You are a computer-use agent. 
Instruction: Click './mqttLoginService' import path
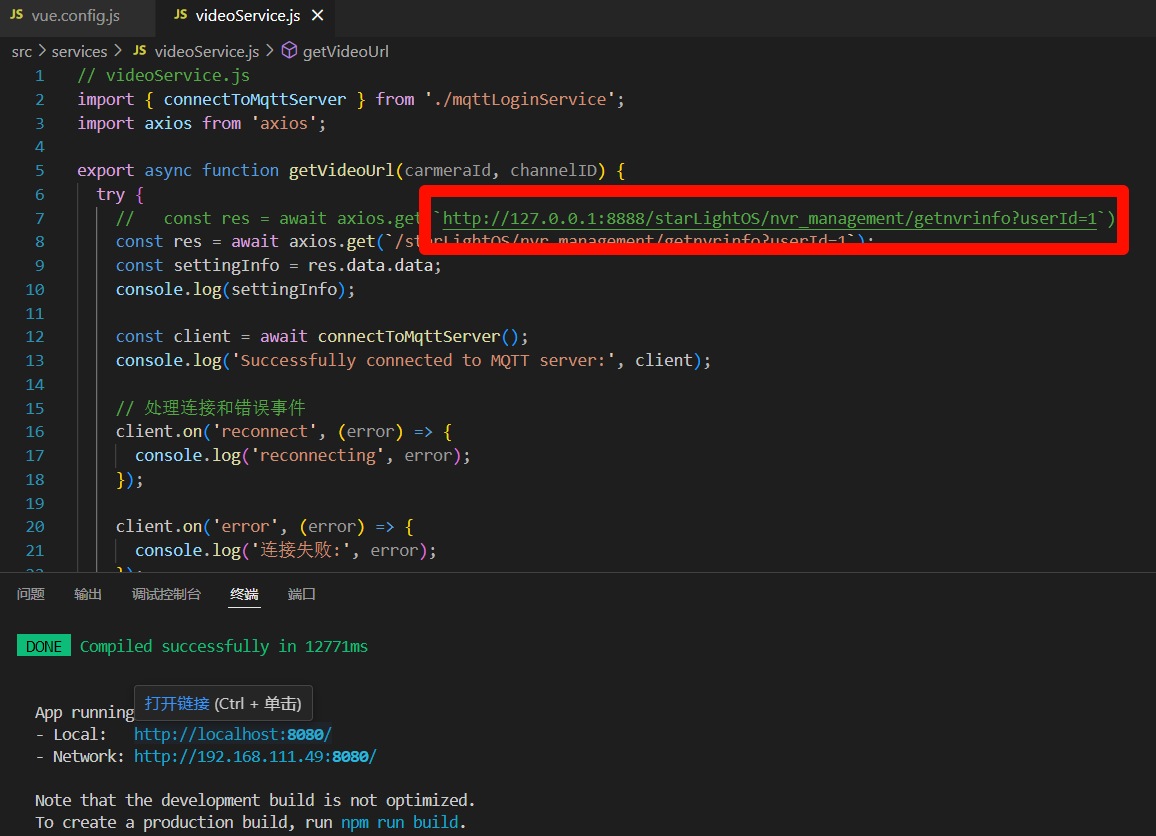pos(520,100)
